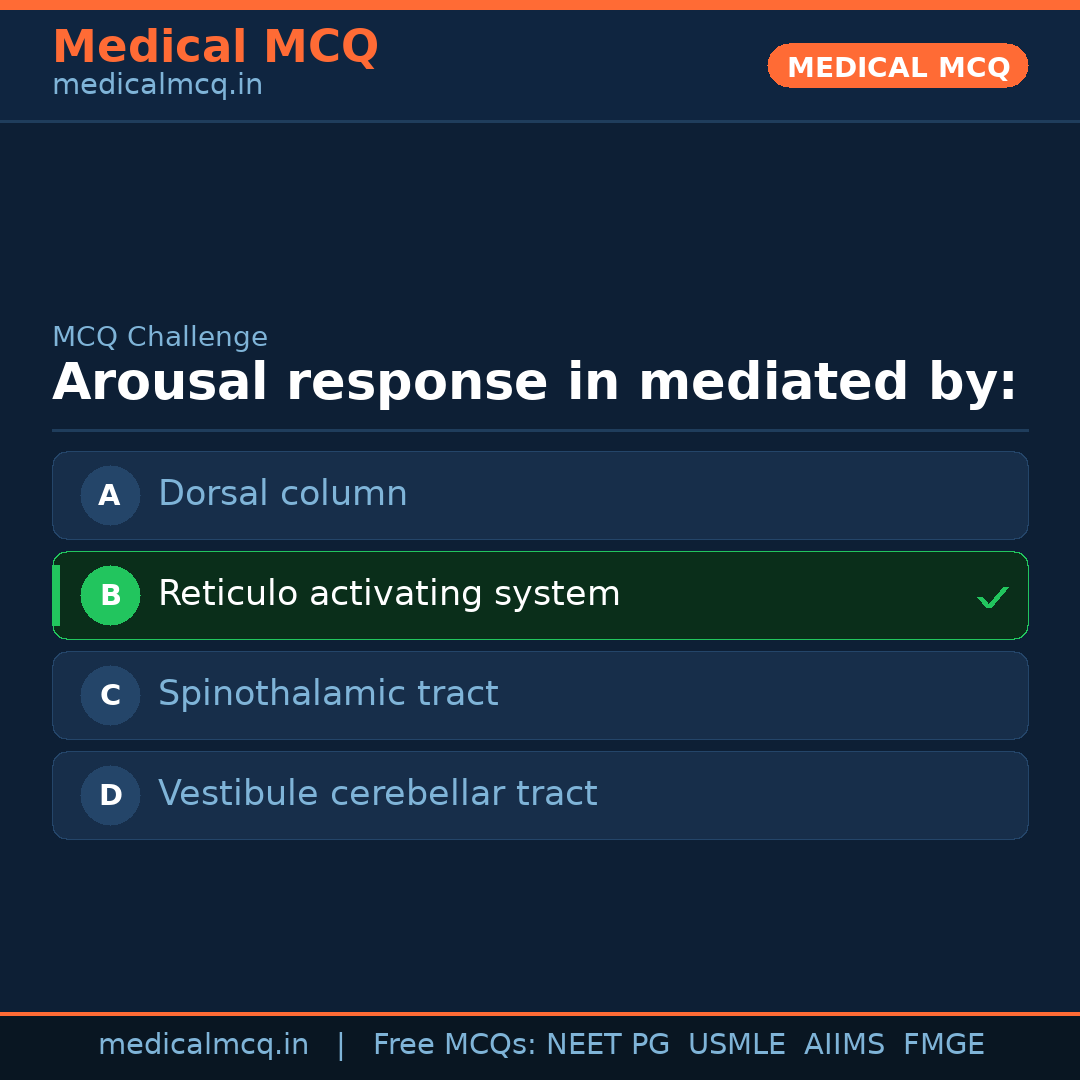The width and height of the screenshot is (1080, 1080).
Task: Click the green checkmark icon
Action: 992,598
